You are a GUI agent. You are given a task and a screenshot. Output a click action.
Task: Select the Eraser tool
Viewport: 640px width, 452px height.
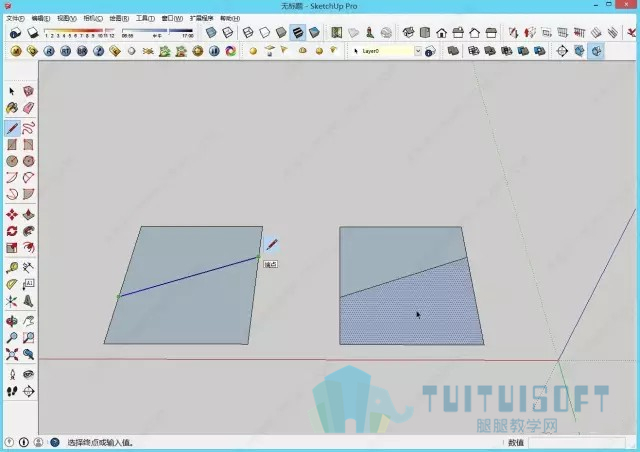point(28,108)
